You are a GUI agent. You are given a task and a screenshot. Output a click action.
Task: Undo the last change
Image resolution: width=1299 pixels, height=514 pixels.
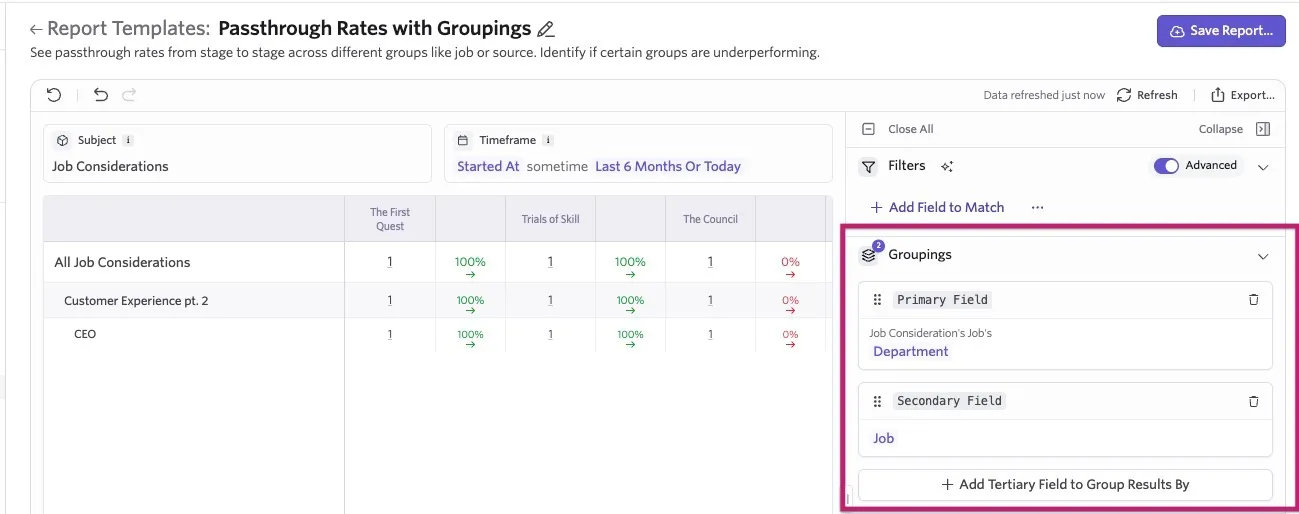click(100, 95)
